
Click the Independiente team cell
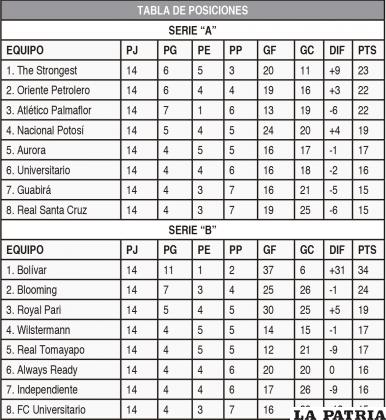click(61, 390)
